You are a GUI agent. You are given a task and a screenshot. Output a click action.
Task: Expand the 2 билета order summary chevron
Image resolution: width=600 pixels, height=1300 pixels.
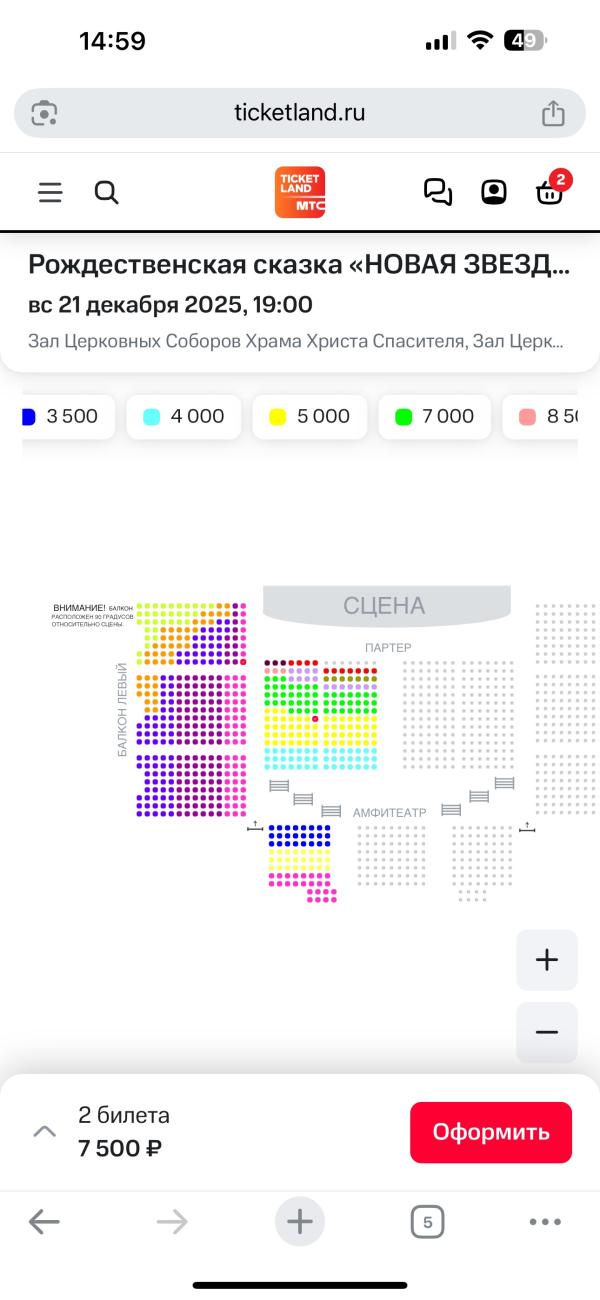point(44,1131)
